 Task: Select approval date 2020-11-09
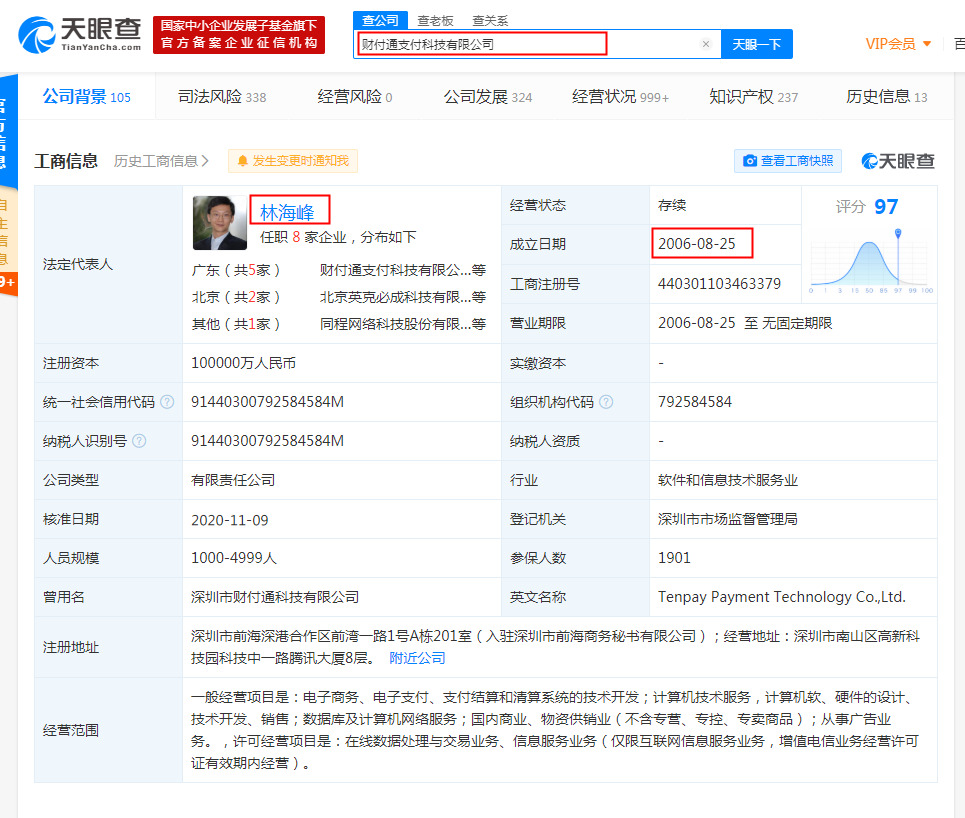(x=230, y=520)
